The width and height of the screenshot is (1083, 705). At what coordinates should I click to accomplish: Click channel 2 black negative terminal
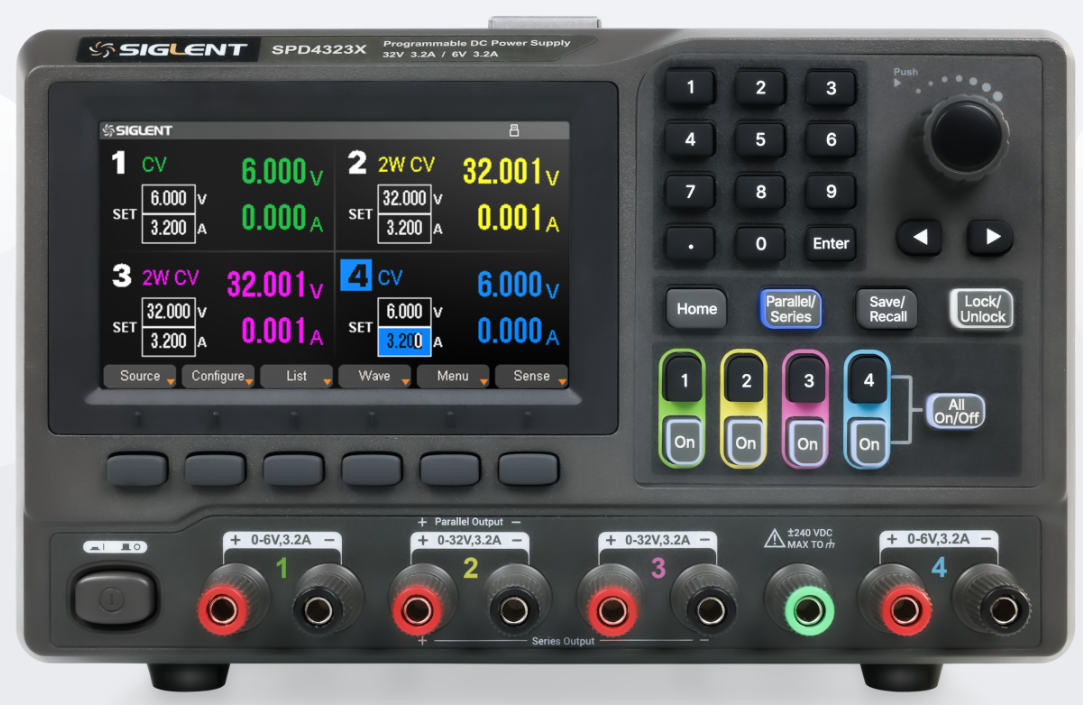[513, 610]
